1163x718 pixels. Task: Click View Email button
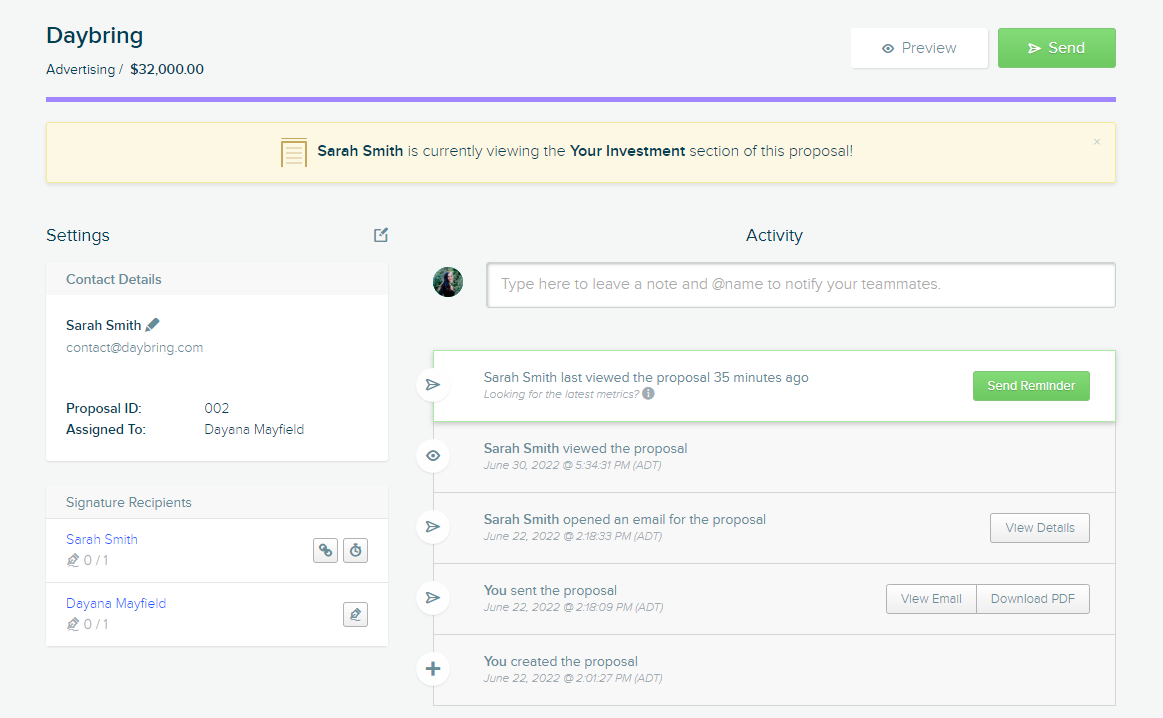931,599
